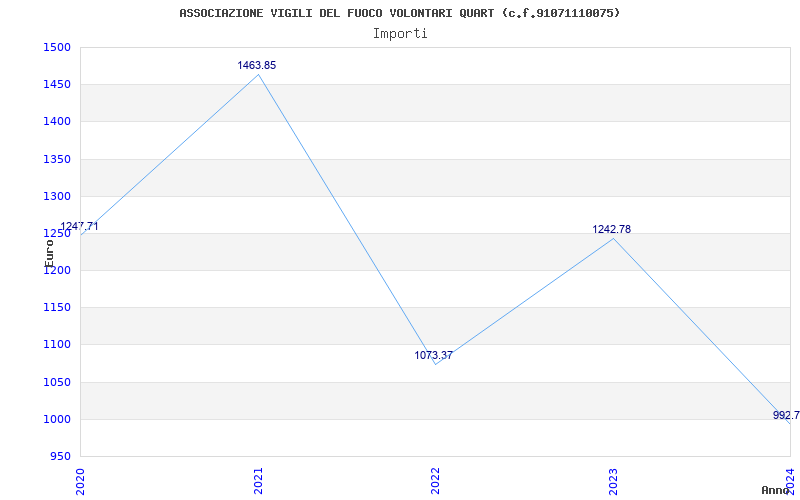This screenshot has width=800, height=500.
Task: Select the 1463.85 data label
Action: click(257, 65)
